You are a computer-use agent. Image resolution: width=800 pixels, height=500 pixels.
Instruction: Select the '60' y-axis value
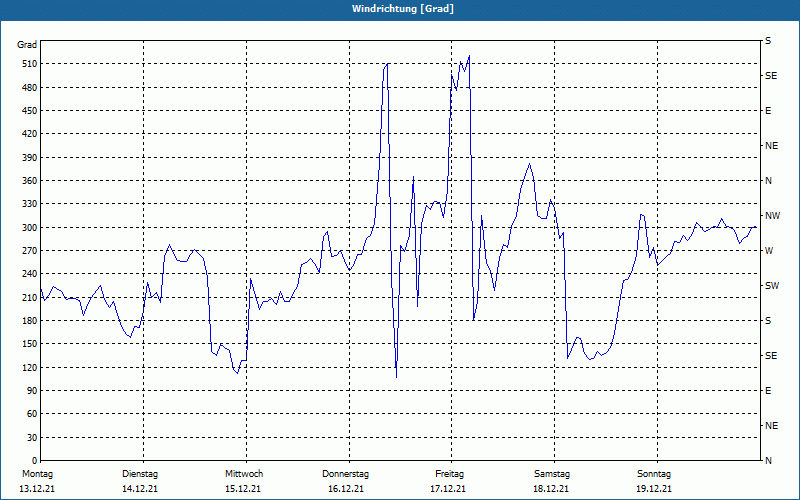(x=32, y=414)
